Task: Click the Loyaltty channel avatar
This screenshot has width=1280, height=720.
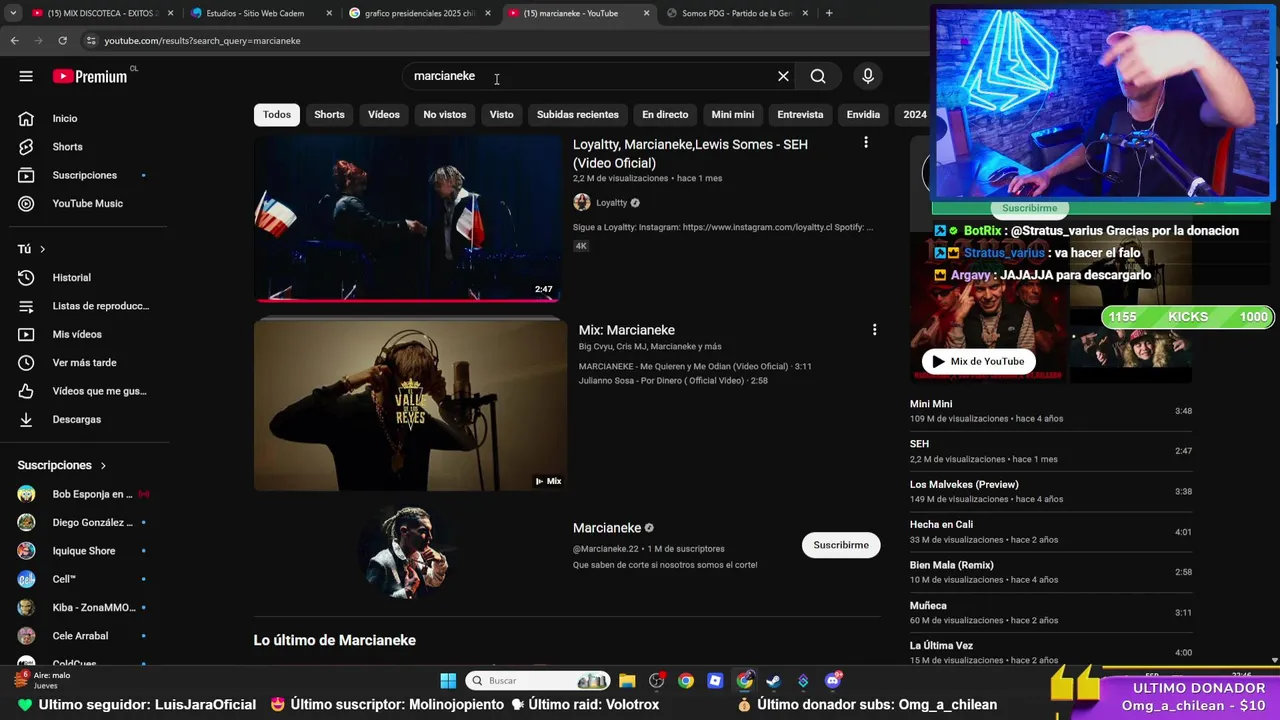Action: 582,202
